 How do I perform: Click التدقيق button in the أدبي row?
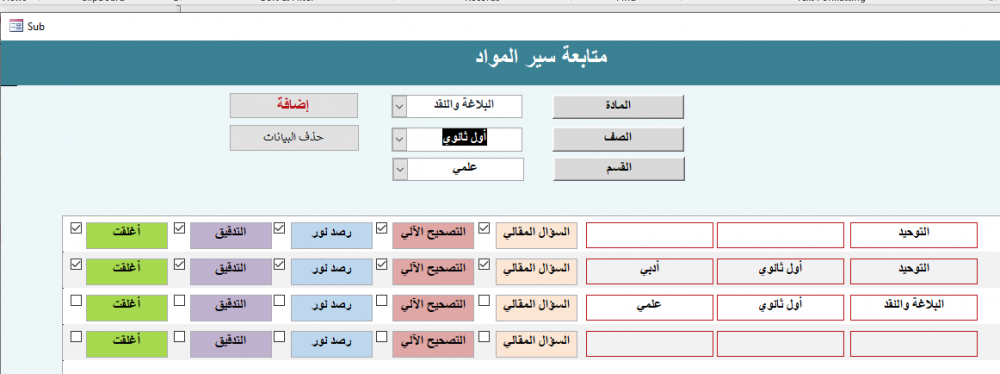[x=231, y=271]
